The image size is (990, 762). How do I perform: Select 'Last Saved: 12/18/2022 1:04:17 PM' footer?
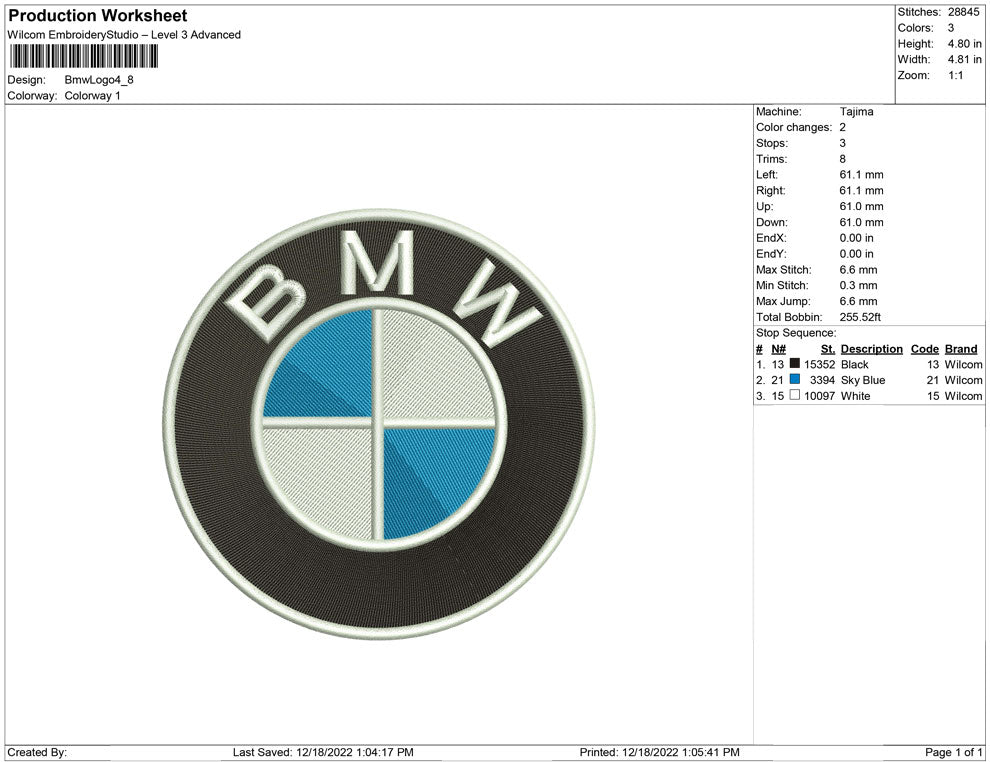[x=323, y=752]
